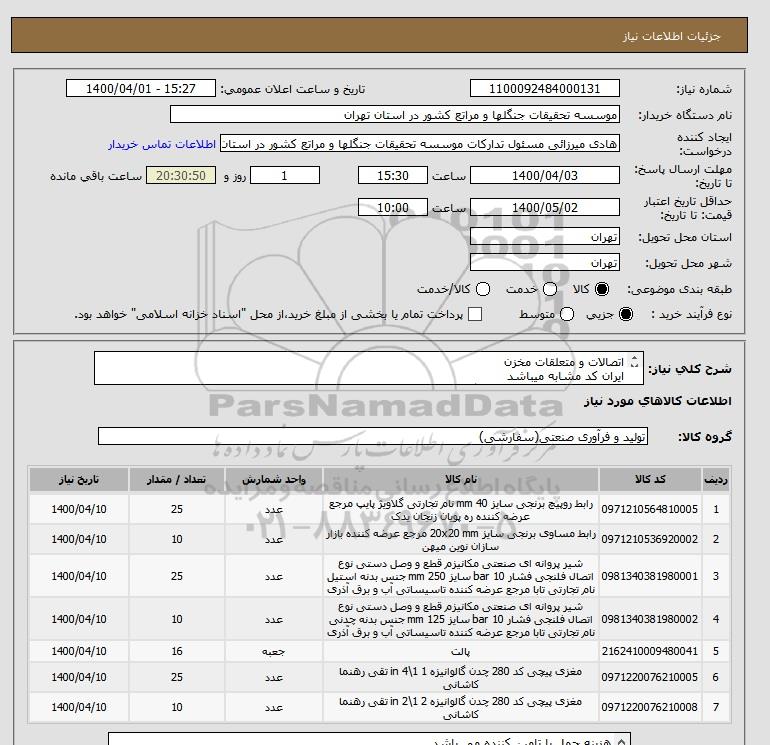Select the جزیی purchase type radio
Image resolution: width=770 pixels, height=745 pixels.
(626, 314)
